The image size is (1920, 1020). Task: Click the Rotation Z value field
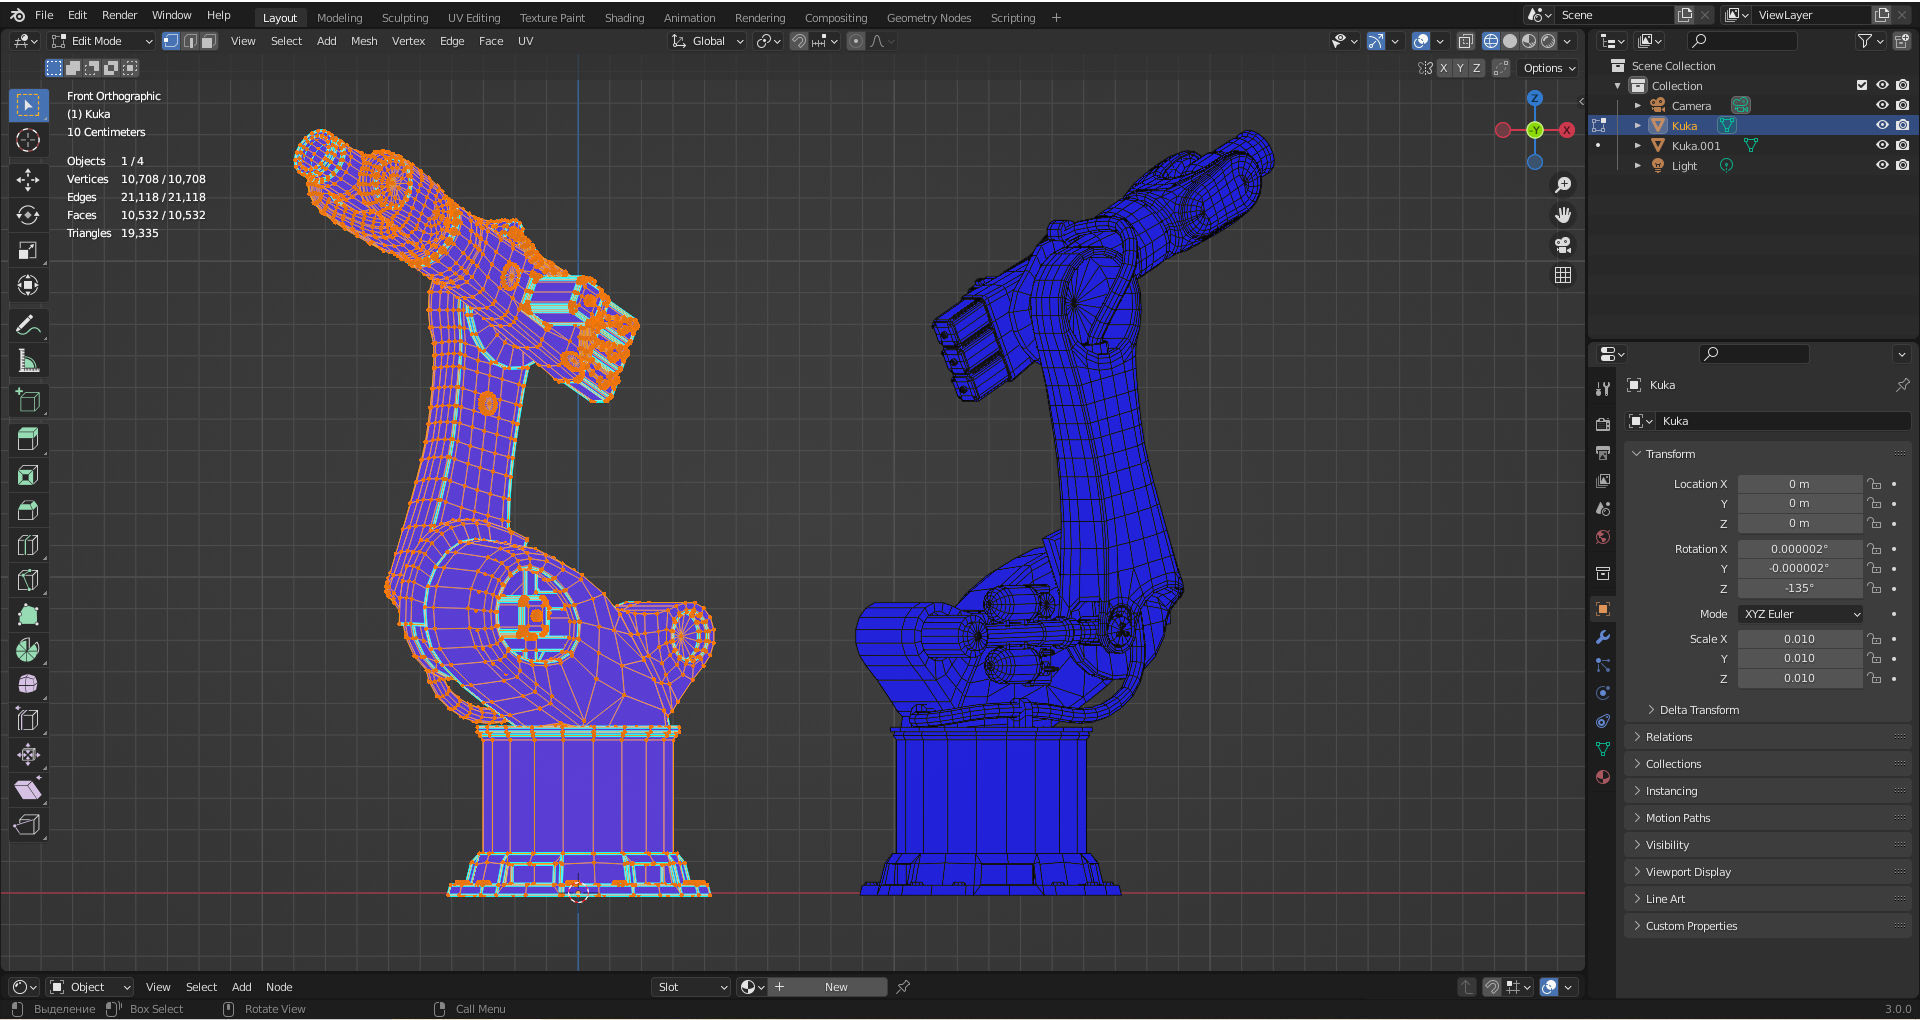click(1799, 588)
